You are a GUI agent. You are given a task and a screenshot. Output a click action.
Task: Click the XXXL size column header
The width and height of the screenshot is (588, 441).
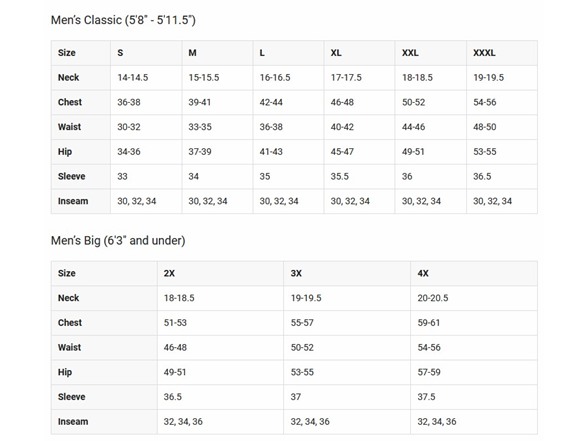pyautogui.click(x=484, y=53)
